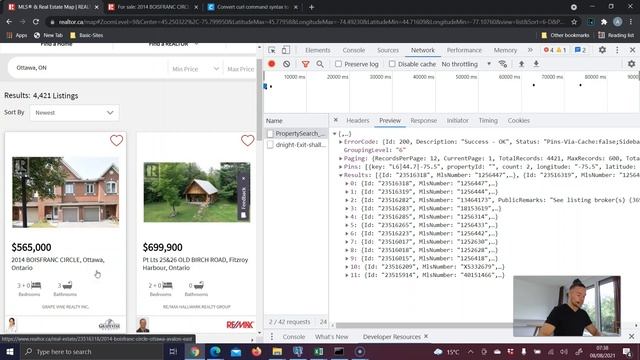This screenshot has width=640, height=360.
Task: Import HAR file upload arrow
Action: pyautogui.click(x=521, y=64)
